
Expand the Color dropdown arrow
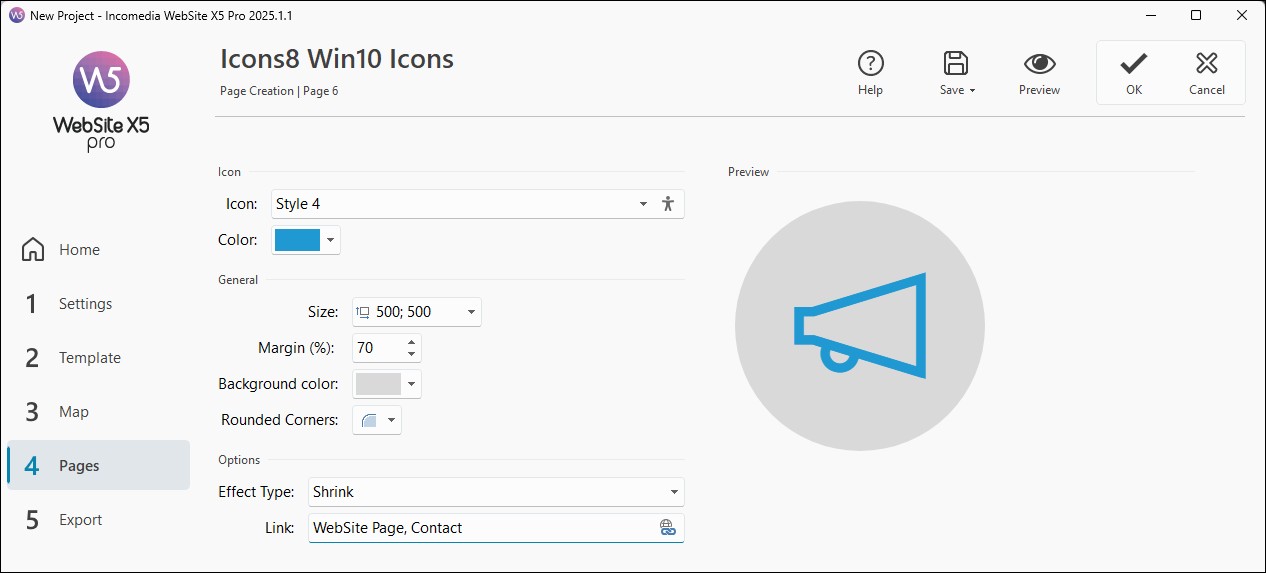pyautogui.click(x=331, y=240)
